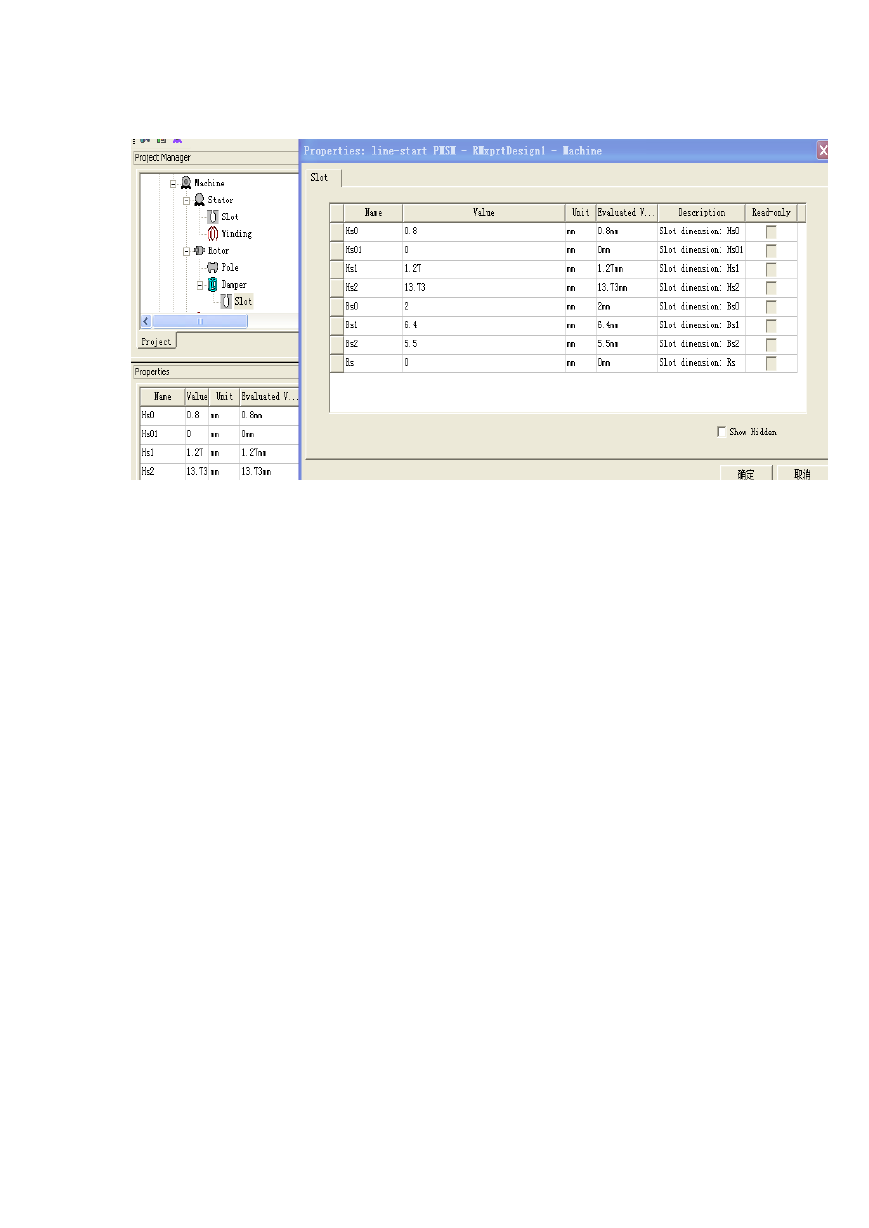The width and height of the screenshot is (869, 1228).
Task: Click the dialog's Hs0 name cell
Action: click(373, 232)
